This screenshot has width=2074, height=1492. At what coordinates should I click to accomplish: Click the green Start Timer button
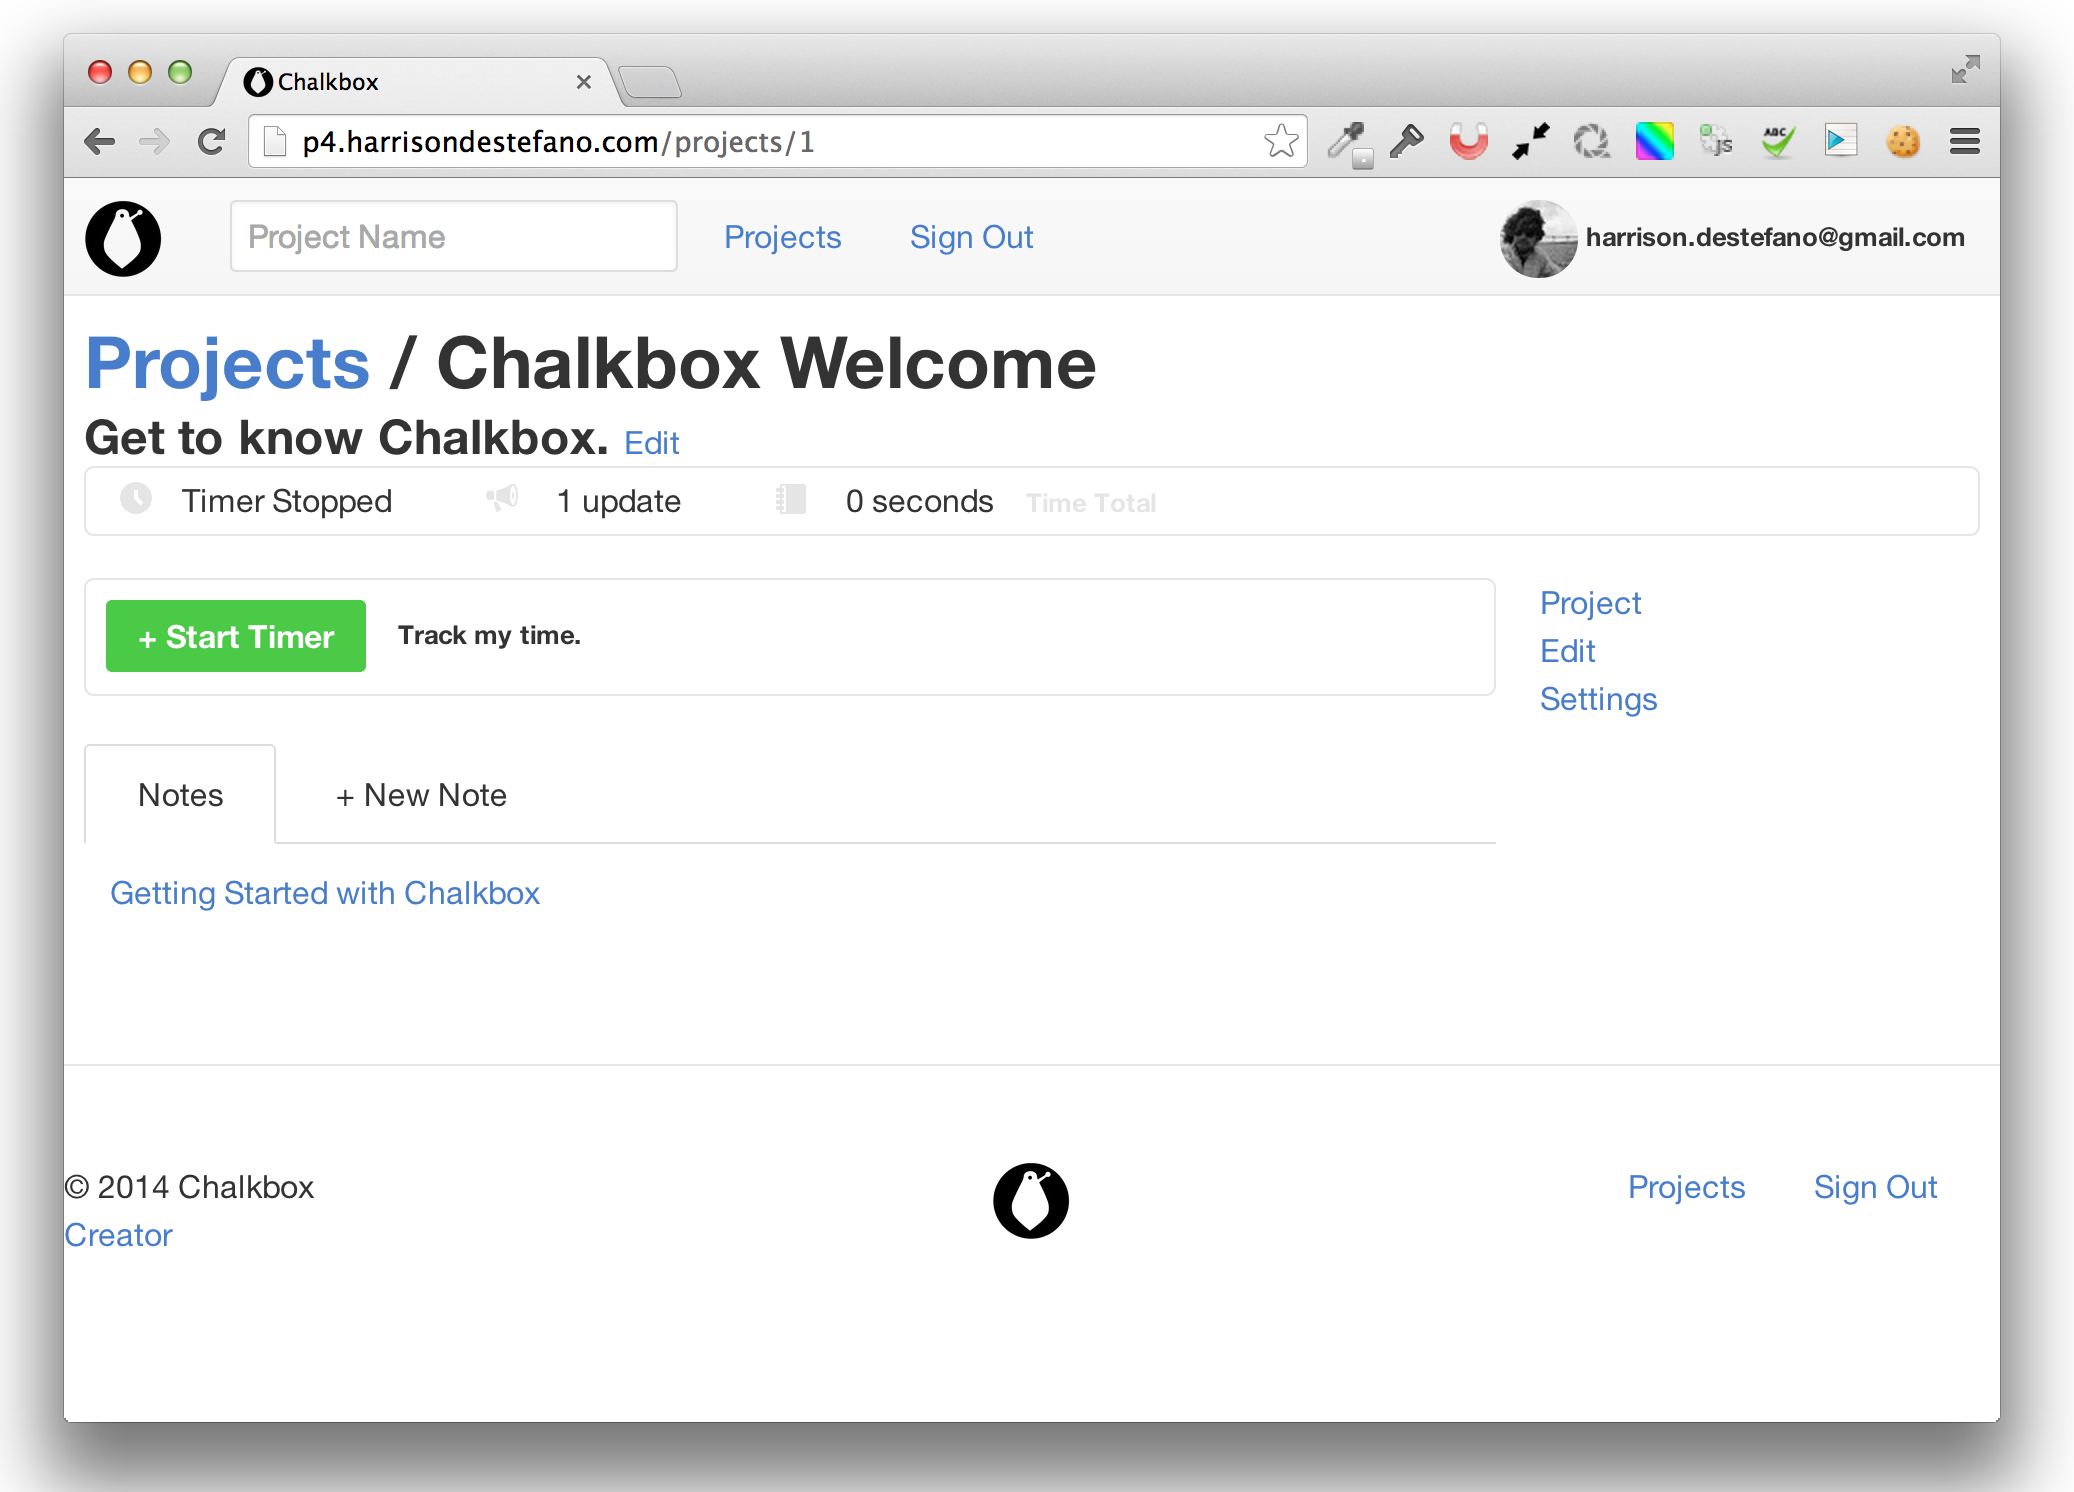click(238, 636)
